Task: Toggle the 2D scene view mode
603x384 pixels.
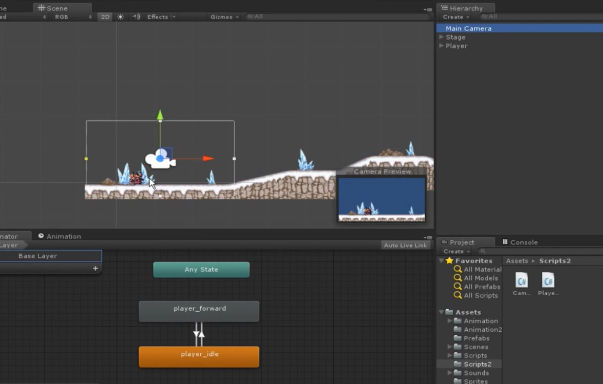Action: (105, 17)
